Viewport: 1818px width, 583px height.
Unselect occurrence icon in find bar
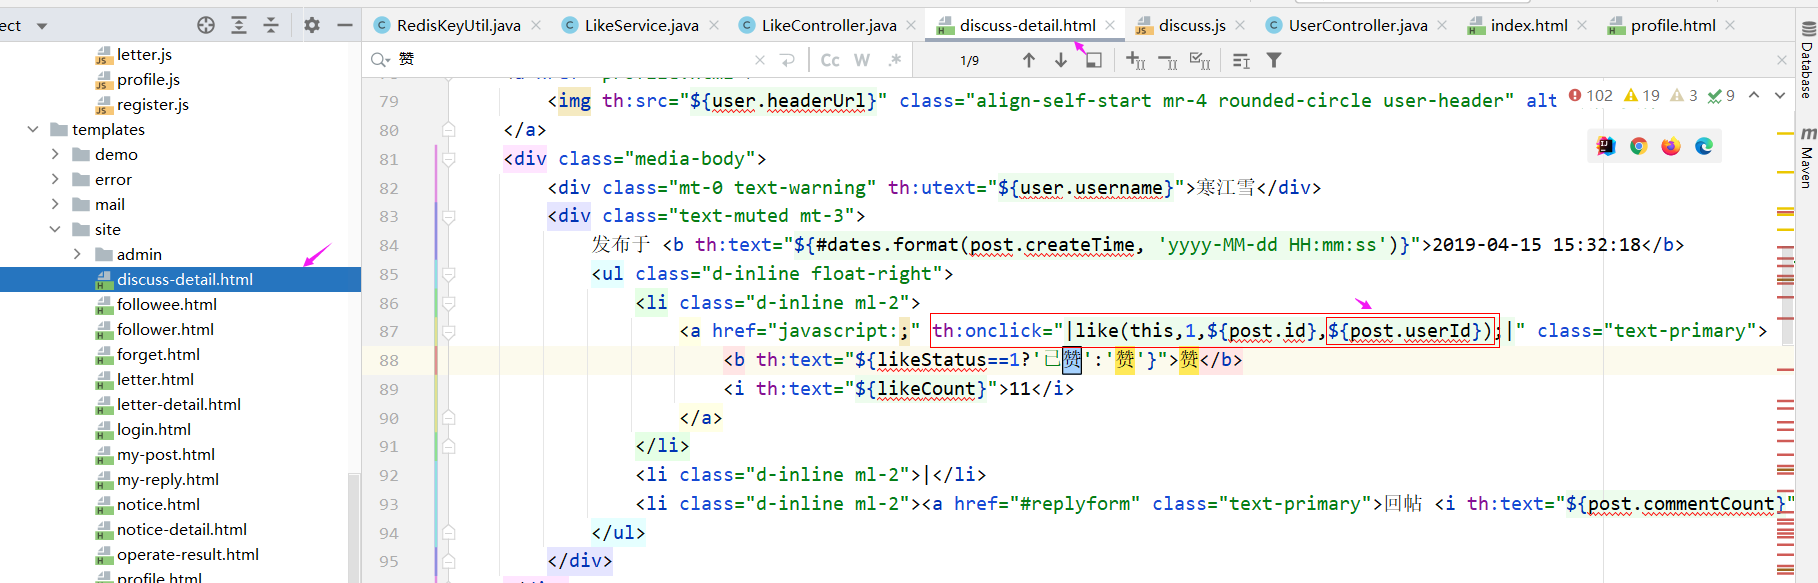tap(1168, 61)
